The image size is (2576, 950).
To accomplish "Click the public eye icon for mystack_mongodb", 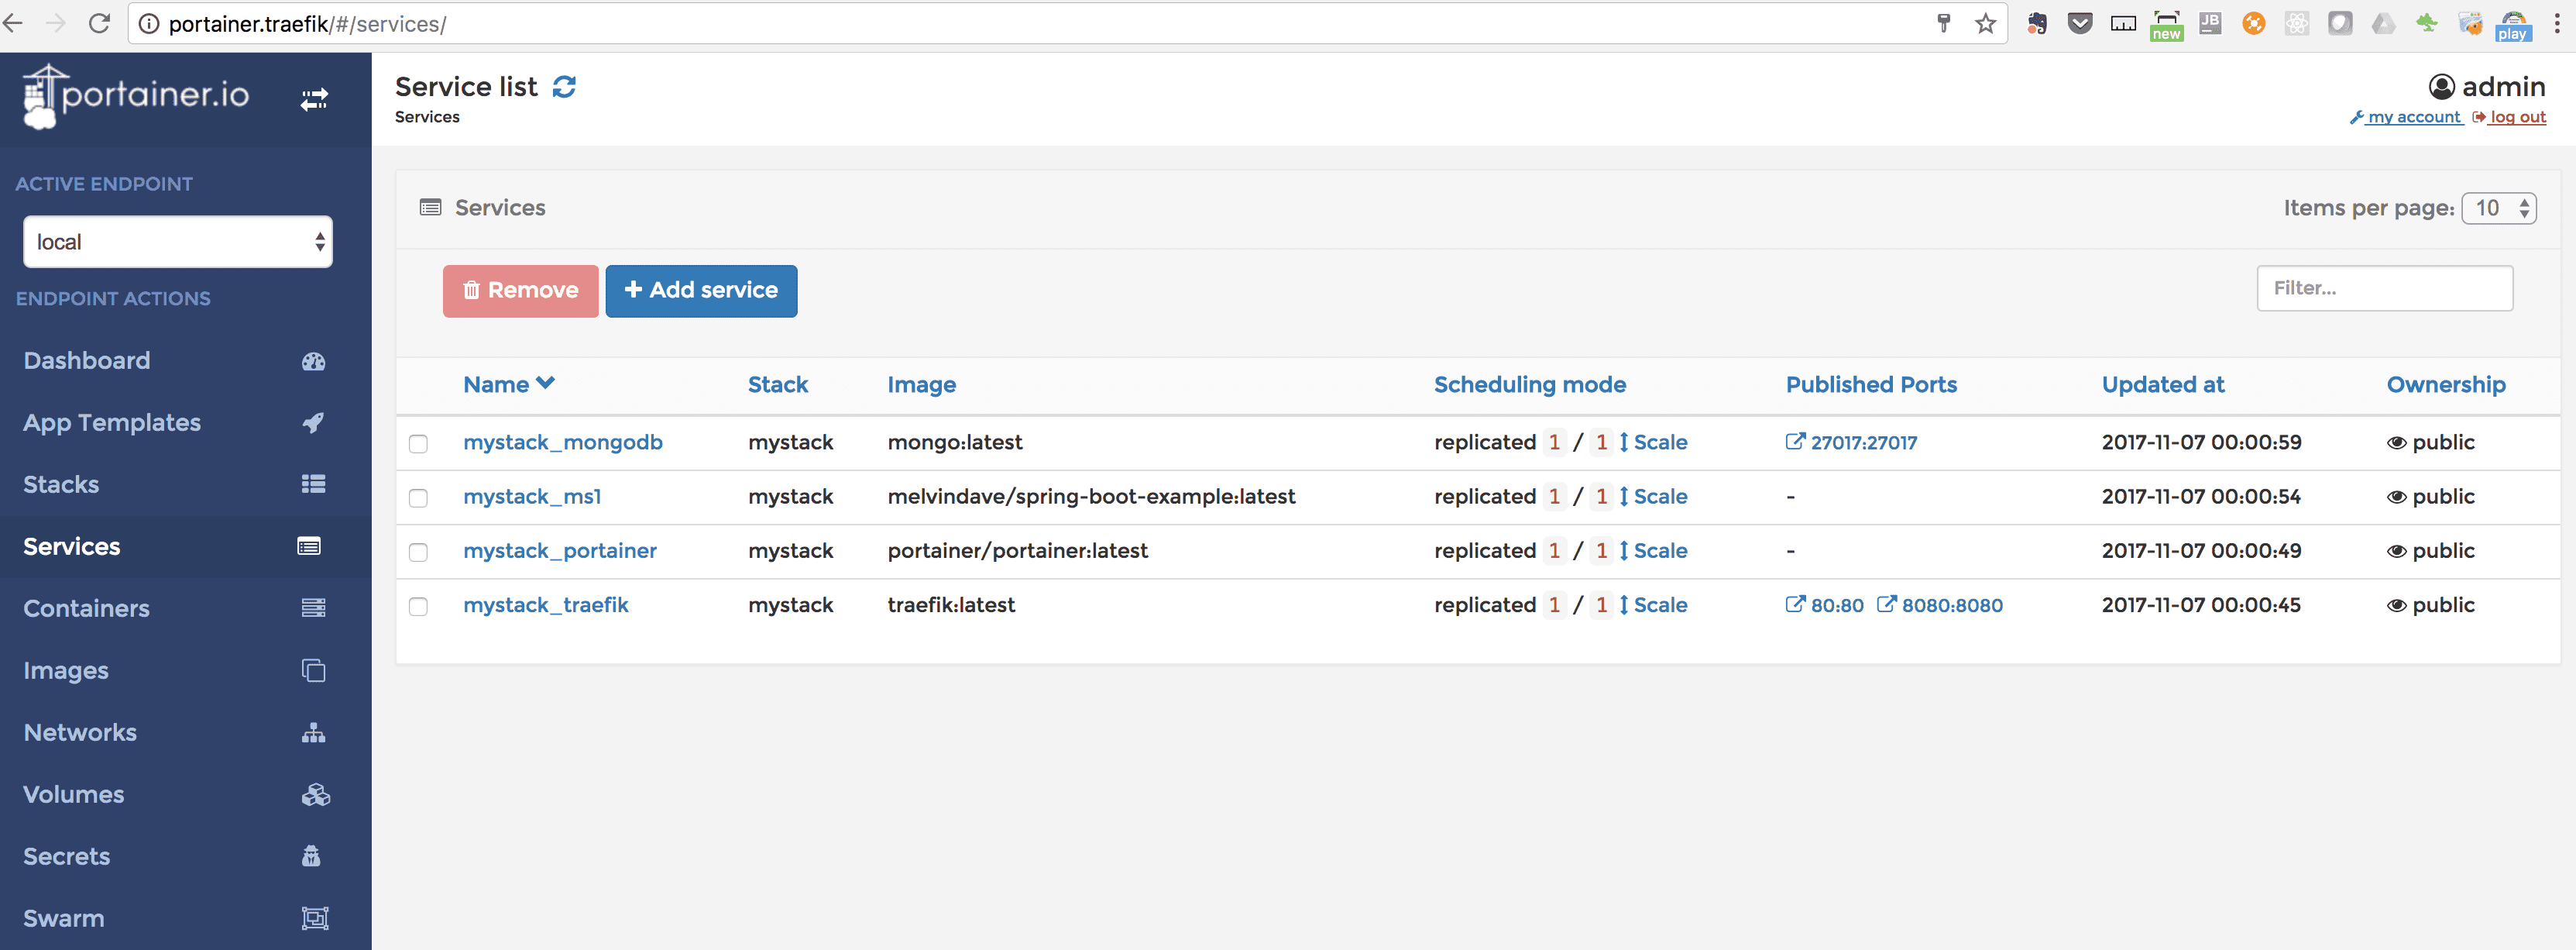I will [x=2396, y=443].
